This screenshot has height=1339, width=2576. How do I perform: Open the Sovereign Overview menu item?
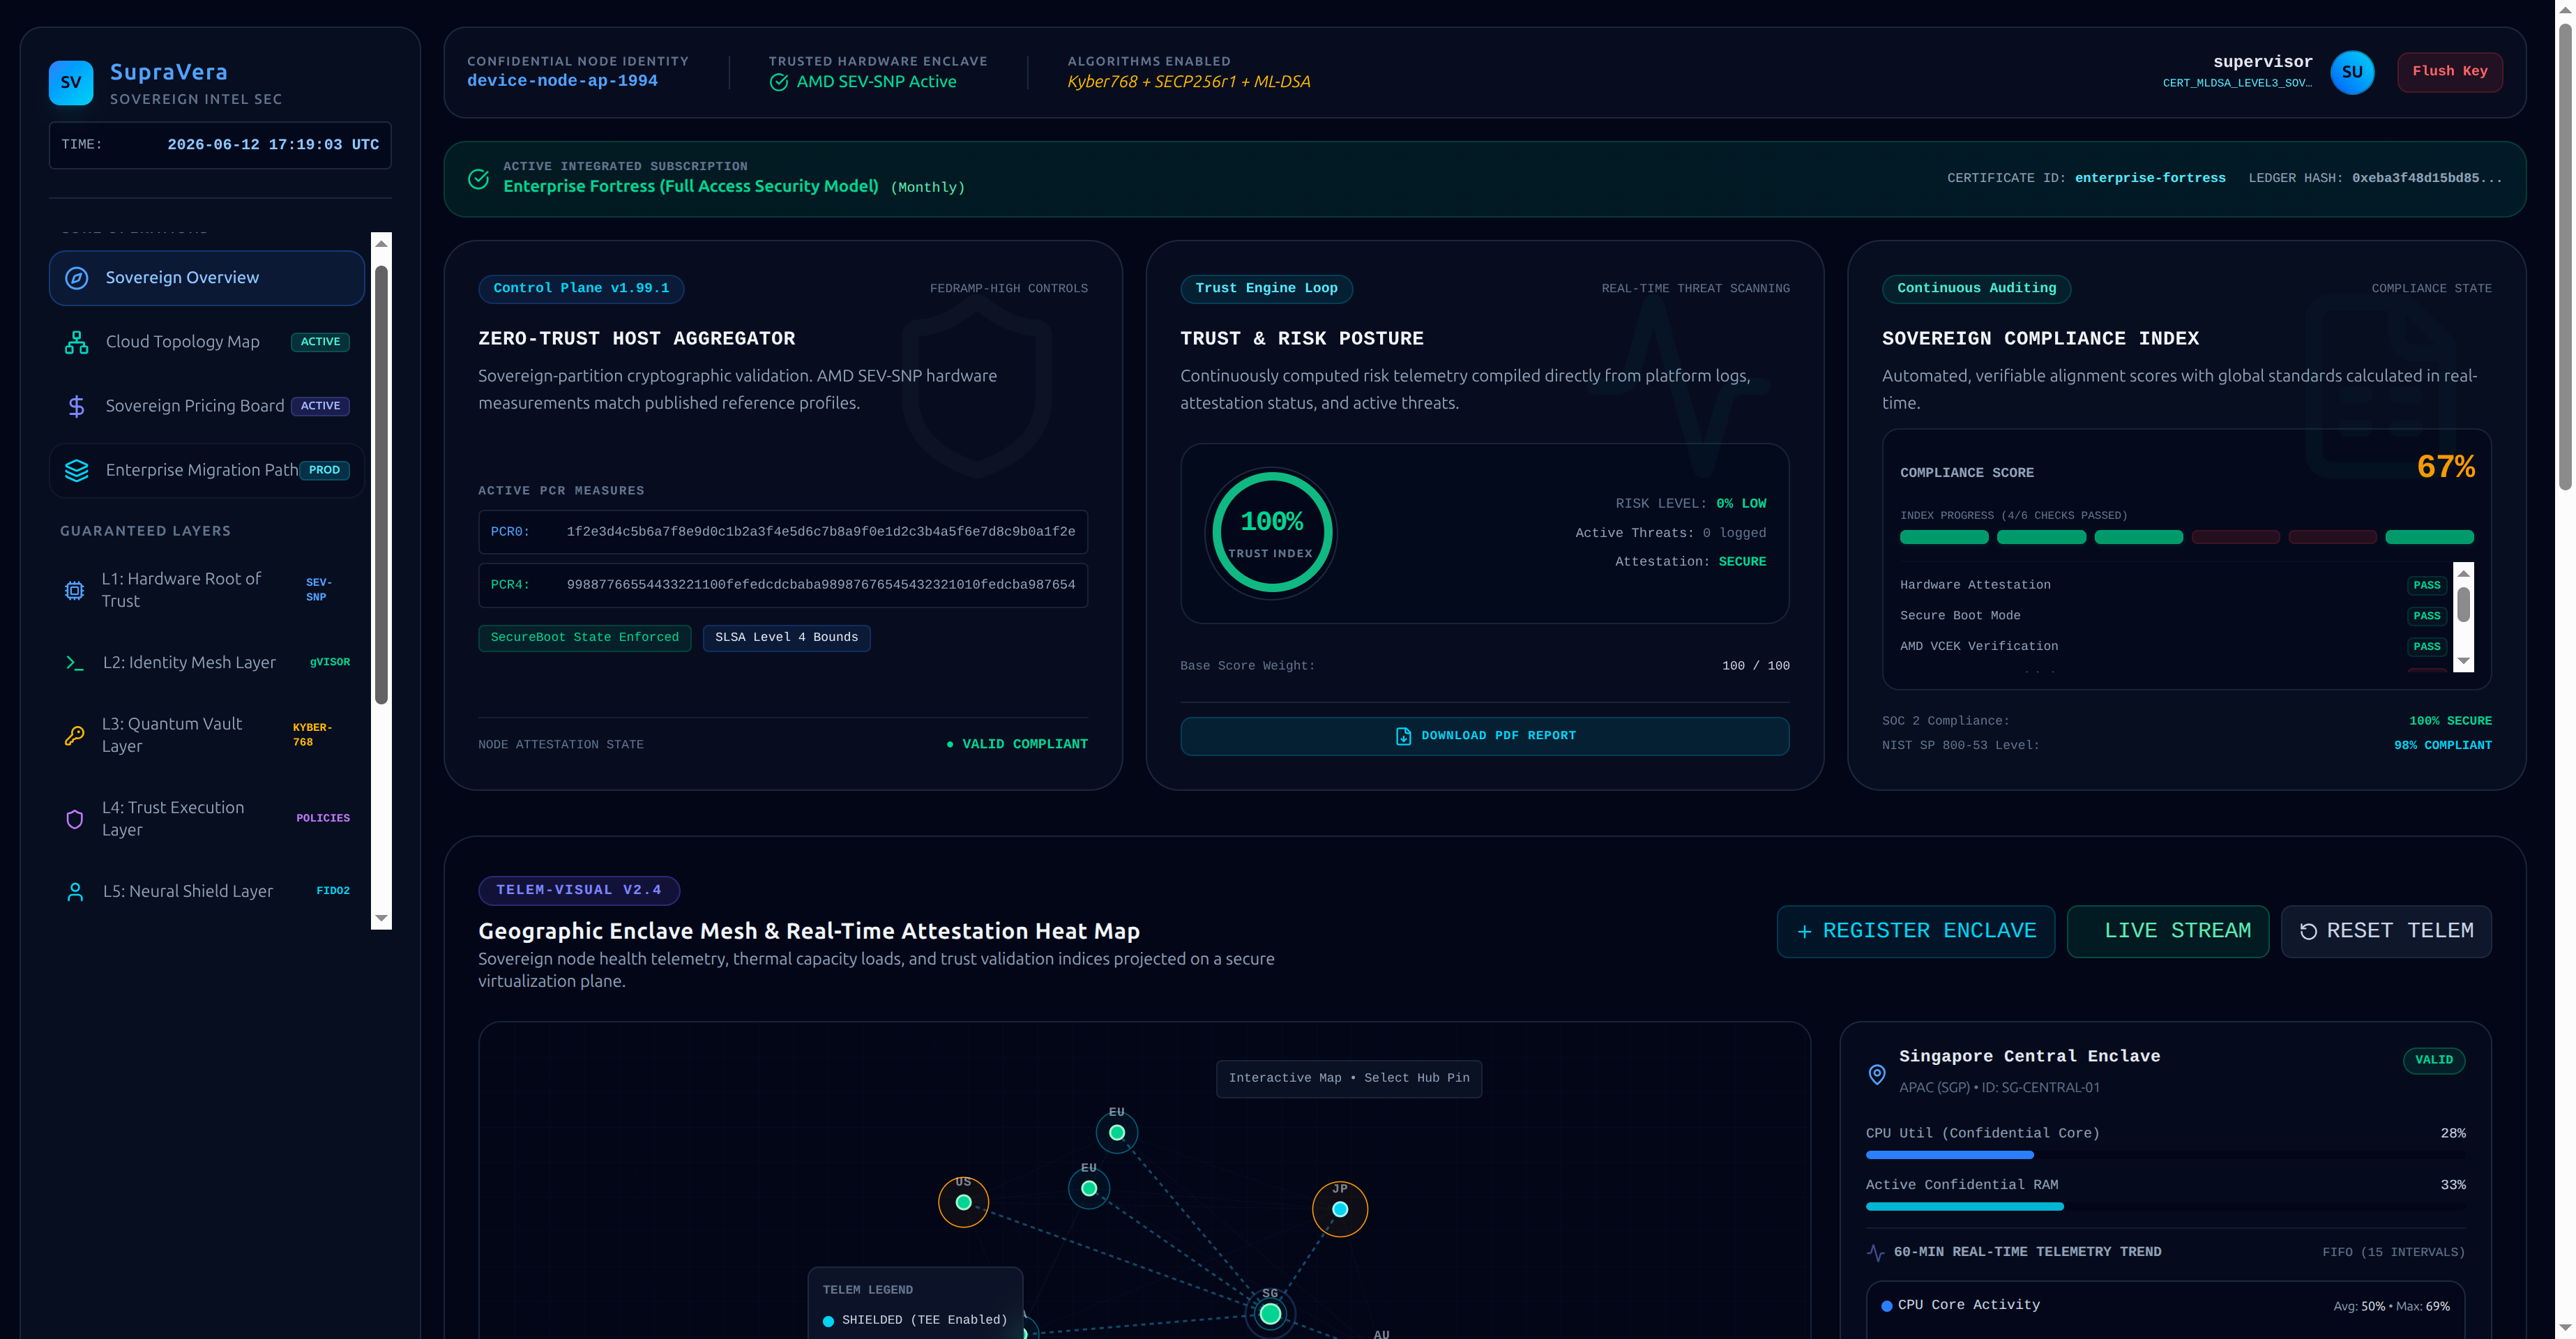pos(206,278)
